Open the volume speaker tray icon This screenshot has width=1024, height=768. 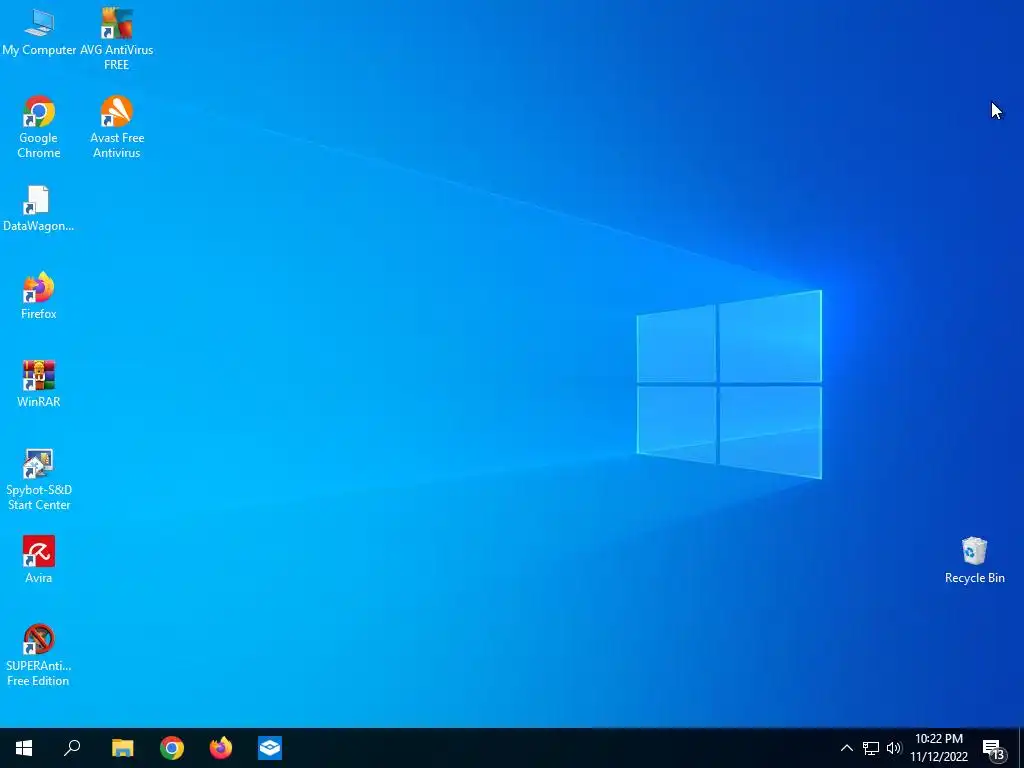pyautogui.click(x=894, y=748)
